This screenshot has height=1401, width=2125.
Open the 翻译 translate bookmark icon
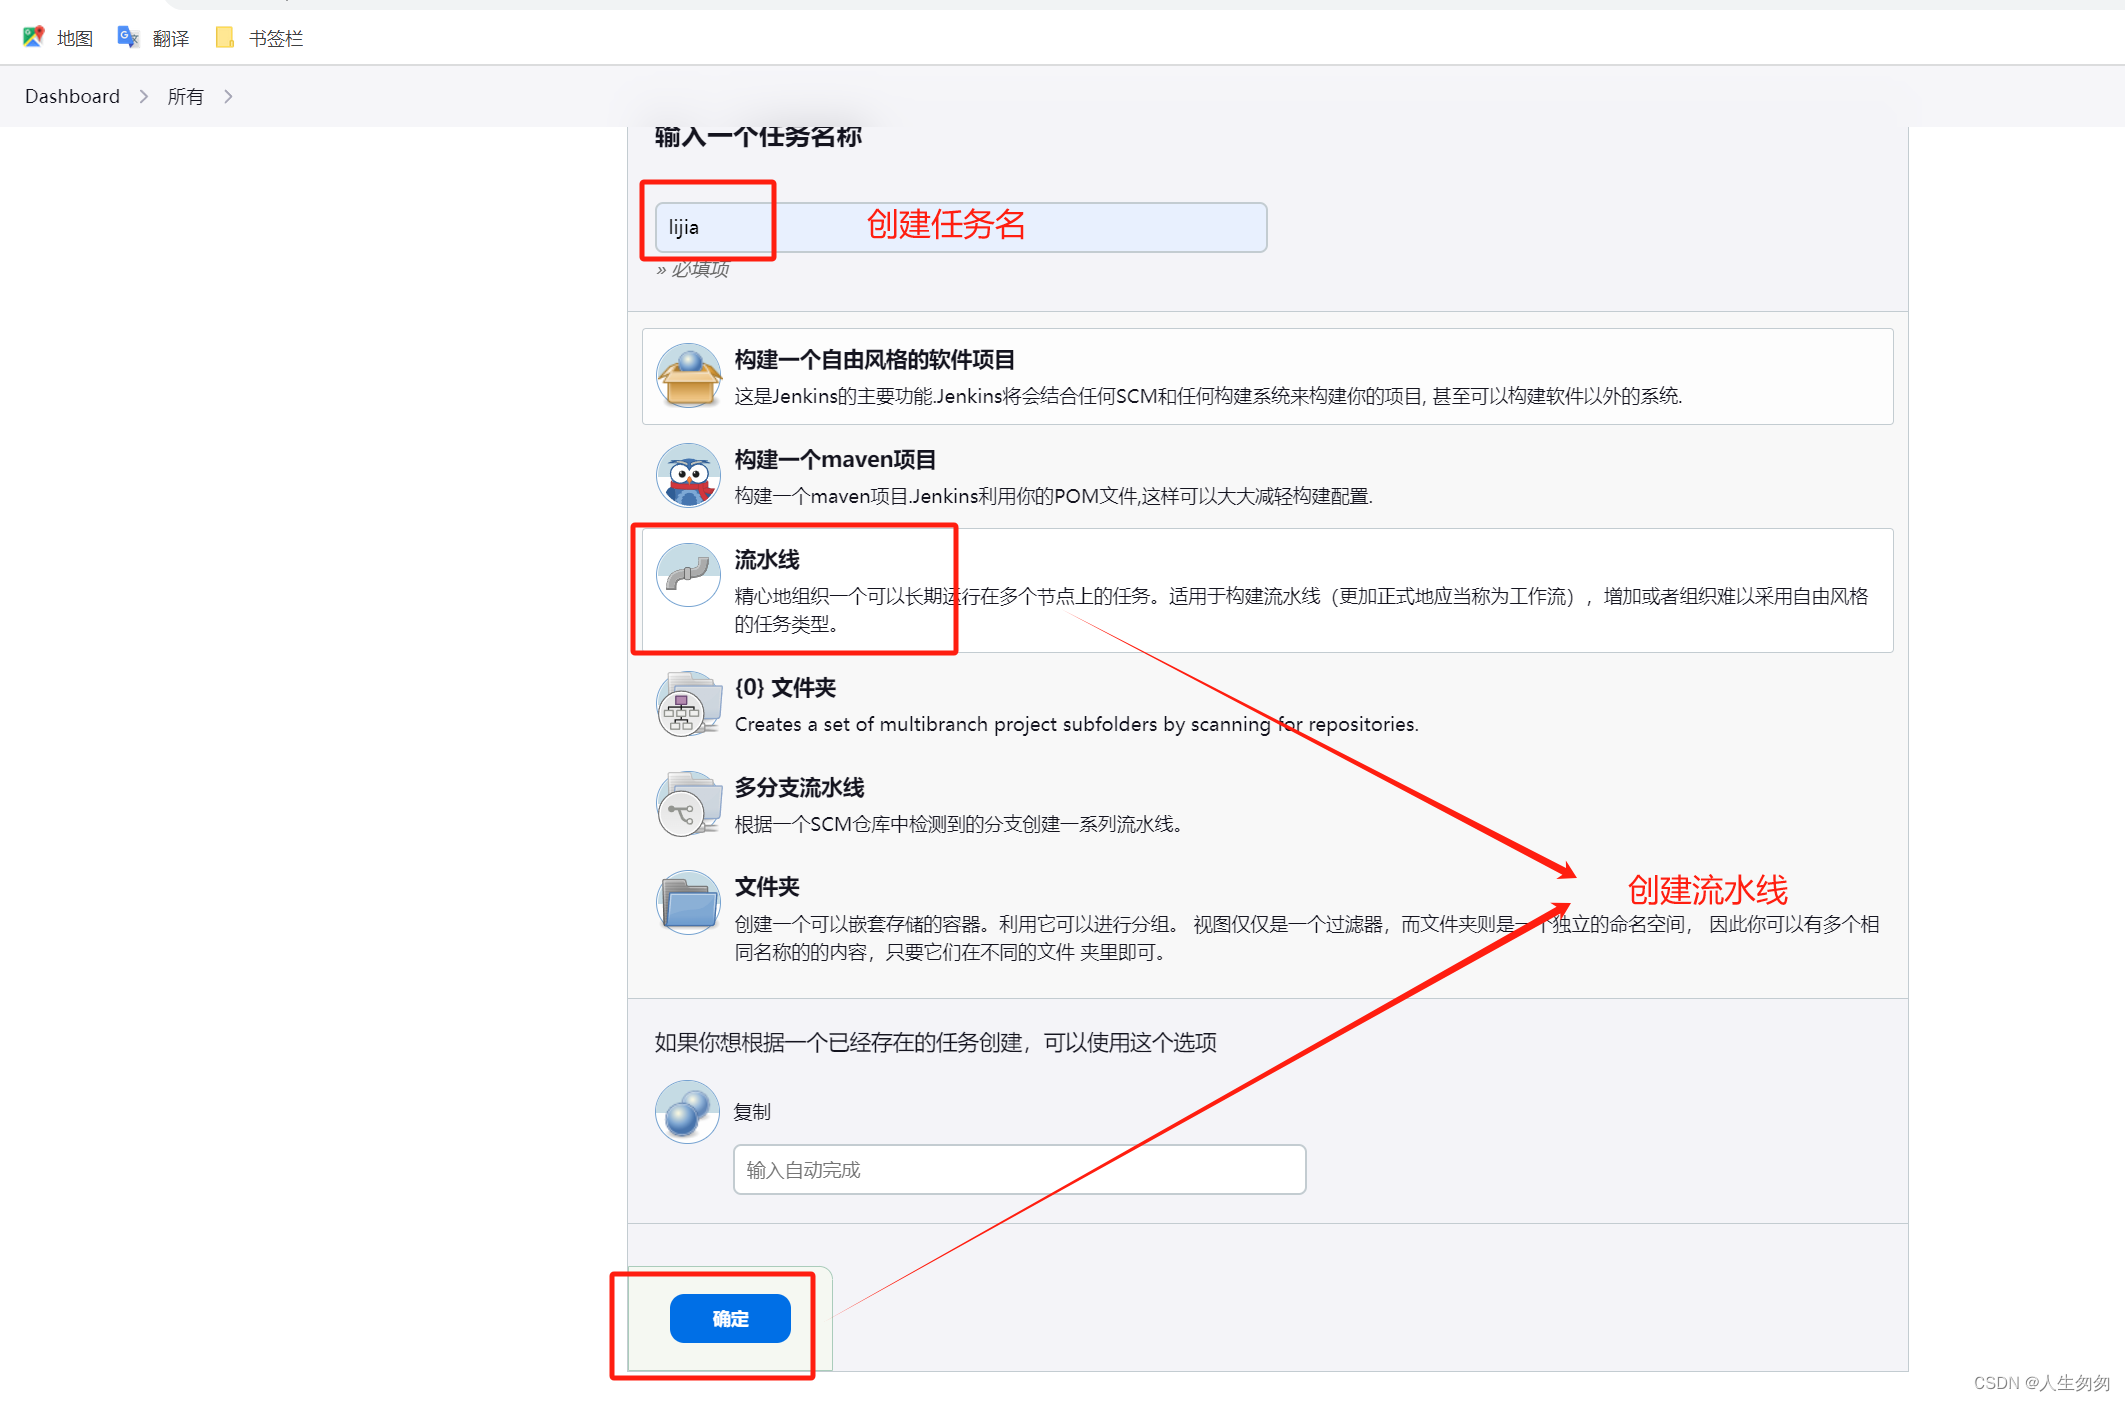click(128, 37)
